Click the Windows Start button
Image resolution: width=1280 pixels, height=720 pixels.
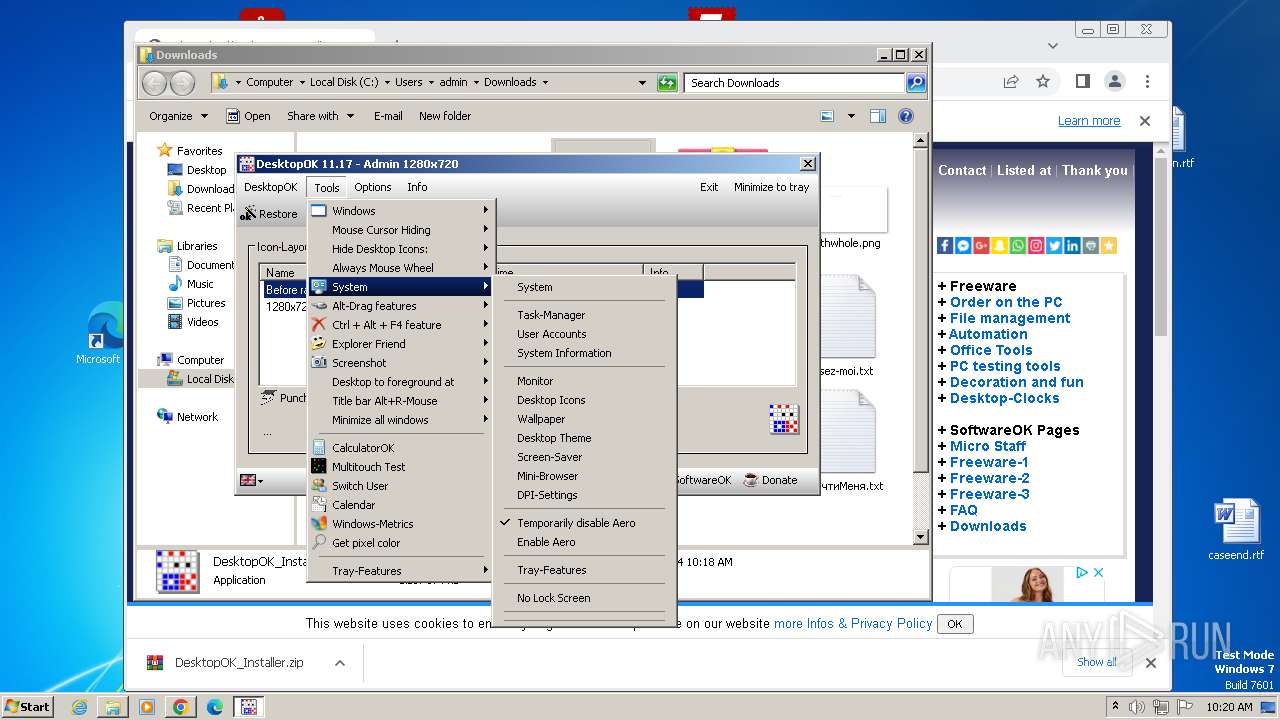tap(27, 706)
